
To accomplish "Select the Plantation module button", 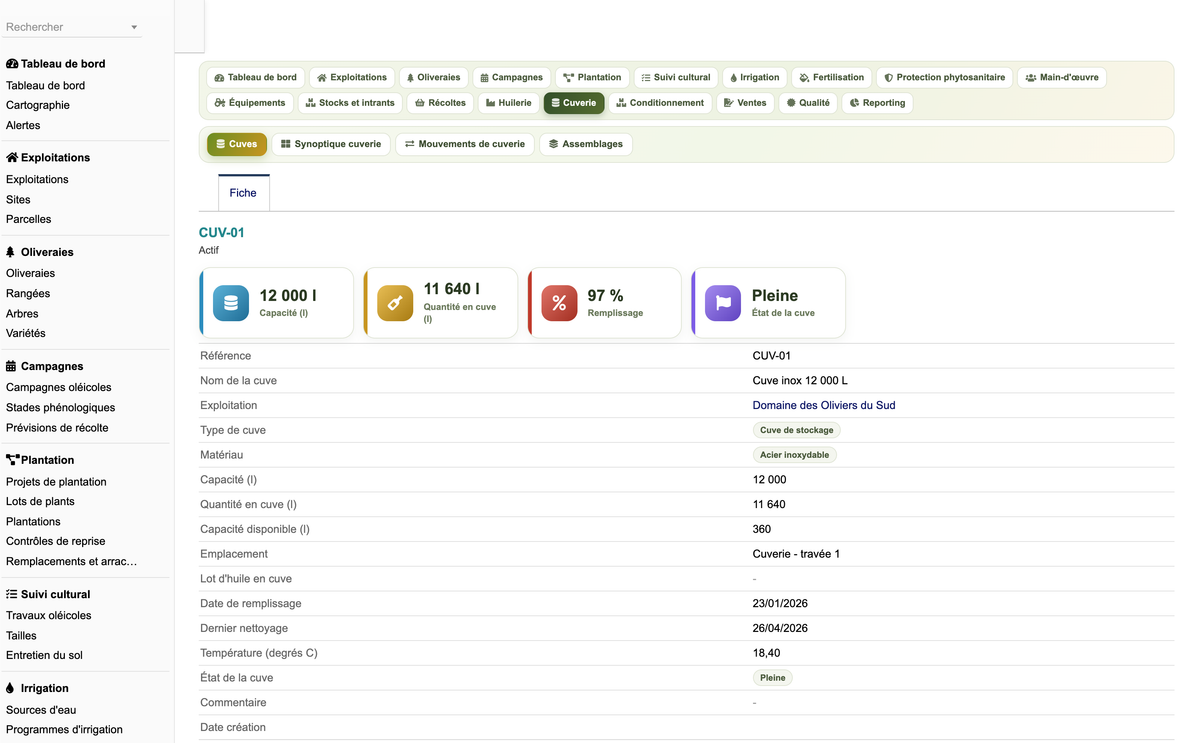I will click(592, 77).
